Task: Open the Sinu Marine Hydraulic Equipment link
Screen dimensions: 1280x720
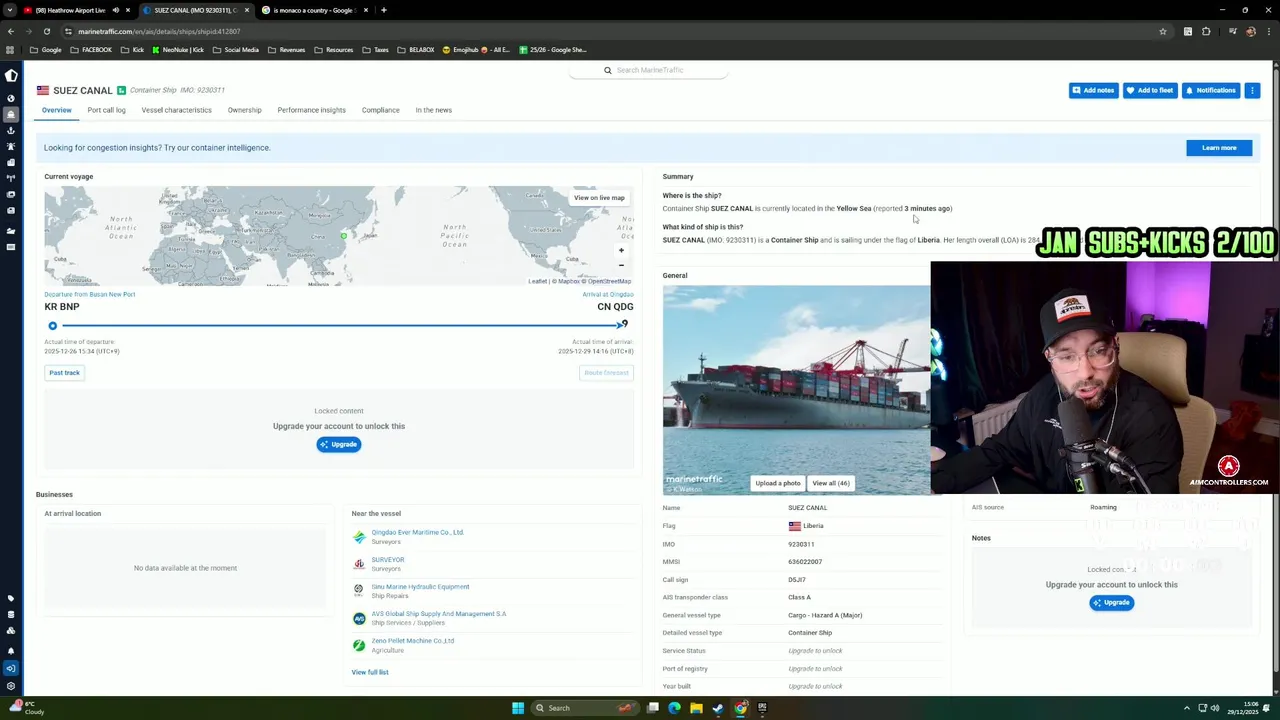Action: coord(420,587)
